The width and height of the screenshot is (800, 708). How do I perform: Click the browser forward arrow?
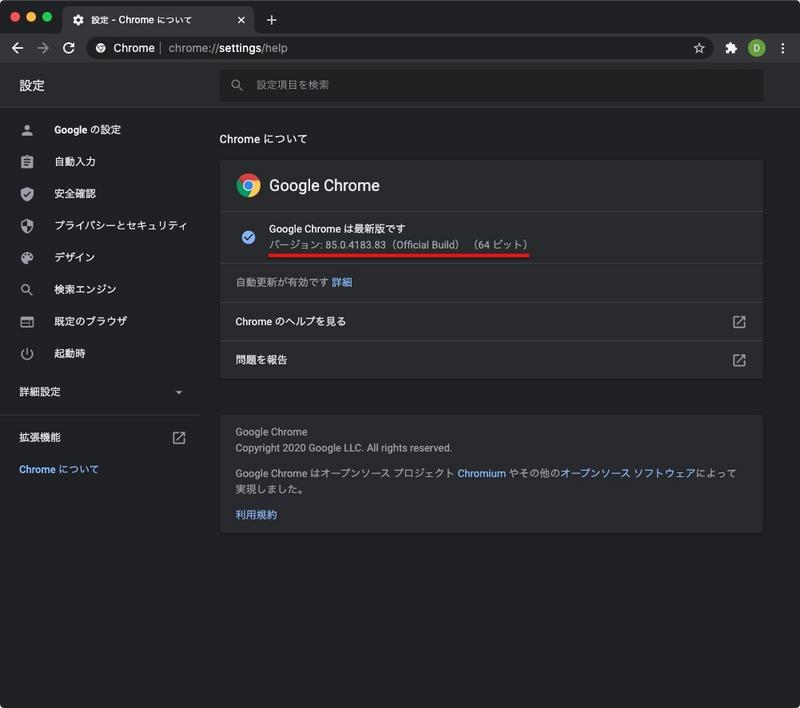pos(43,48)
